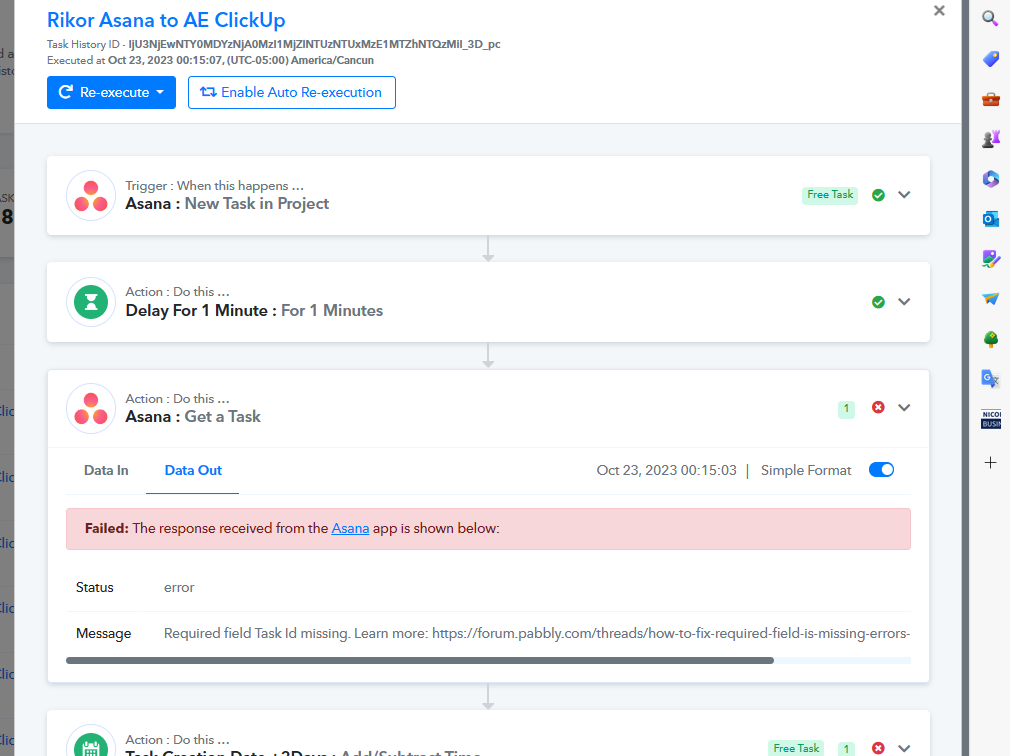Open the Rikor Asana to AE ClickUp workflow title
The image size is (1010, 756).
166,20
